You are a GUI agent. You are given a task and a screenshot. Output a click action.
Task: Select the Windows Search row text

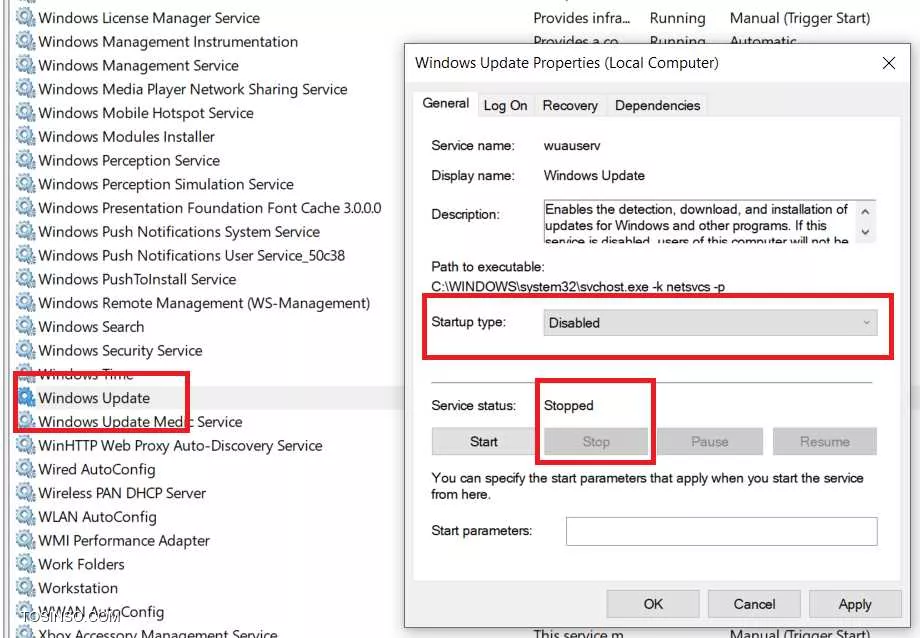click(x=91, y=327)
